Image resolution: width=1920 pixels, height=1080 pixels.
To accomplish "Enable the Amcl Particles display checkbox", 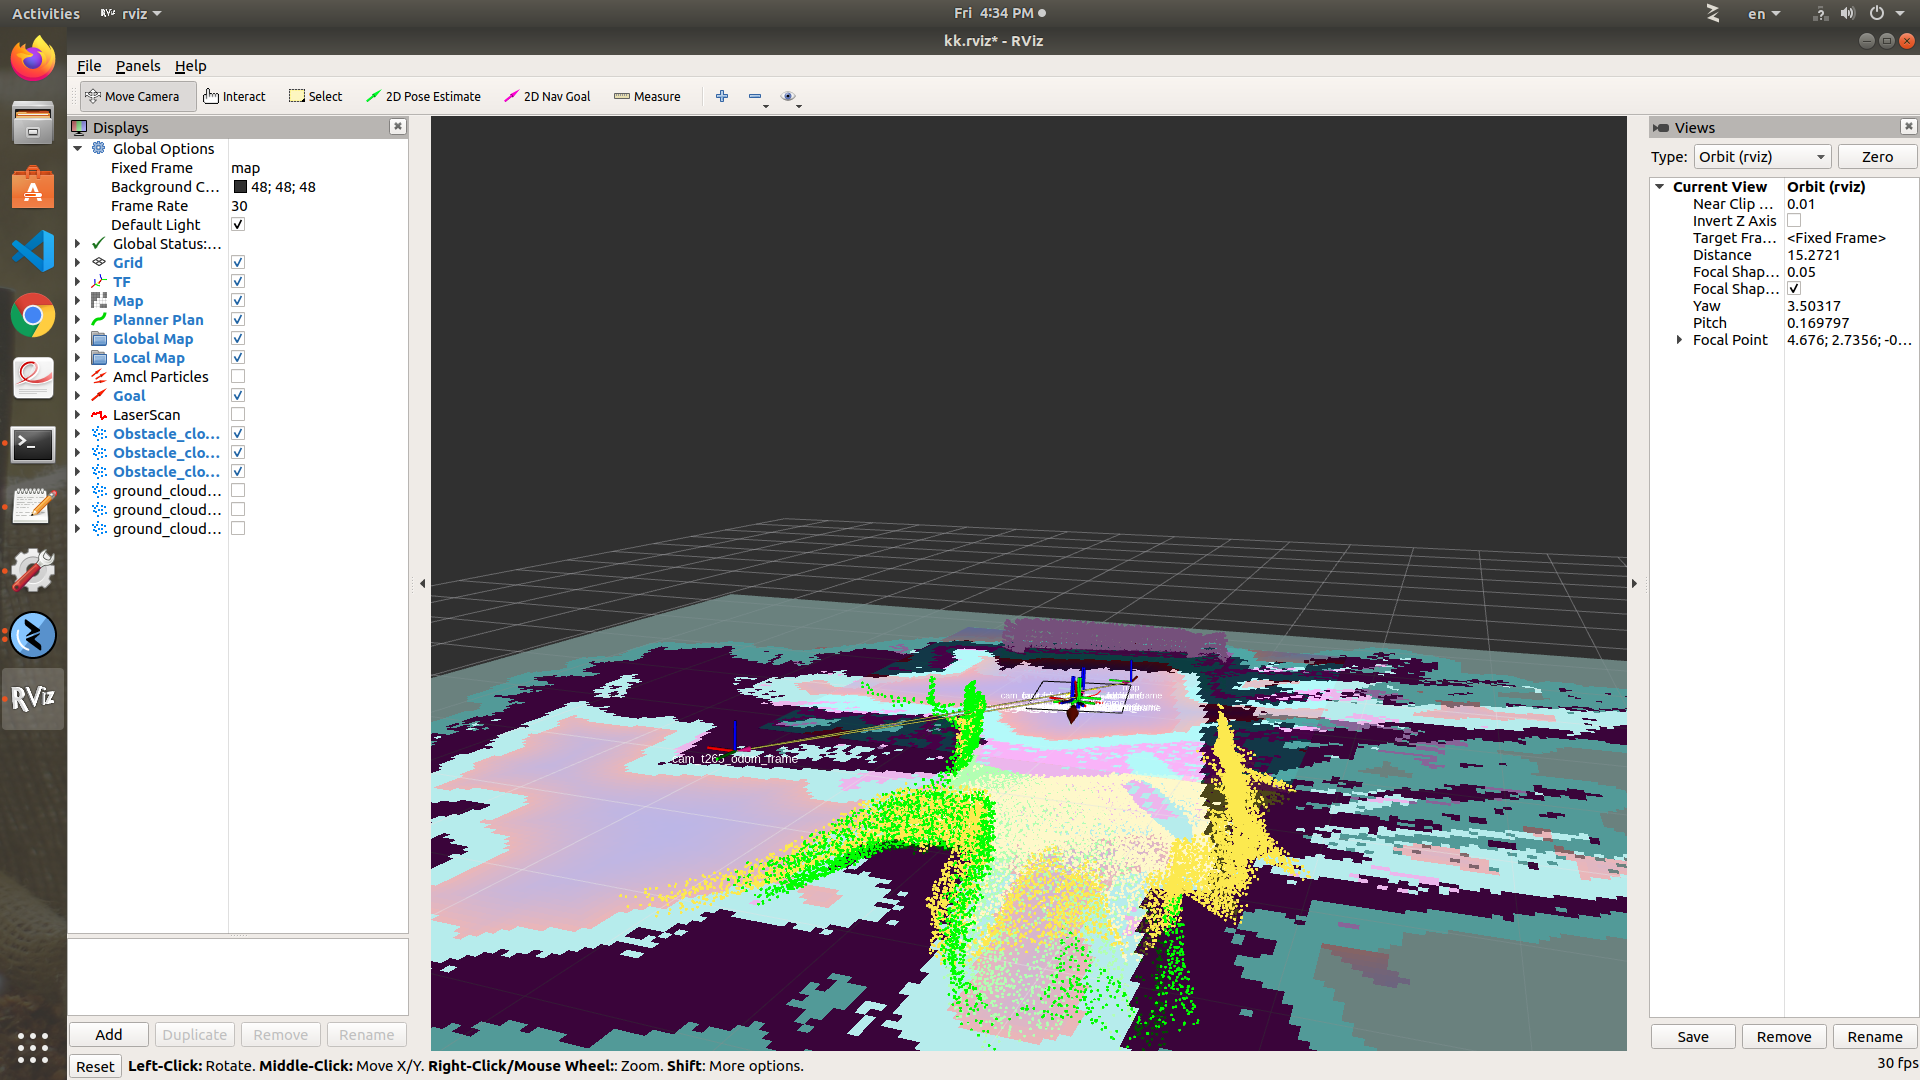I will (238, 377).
